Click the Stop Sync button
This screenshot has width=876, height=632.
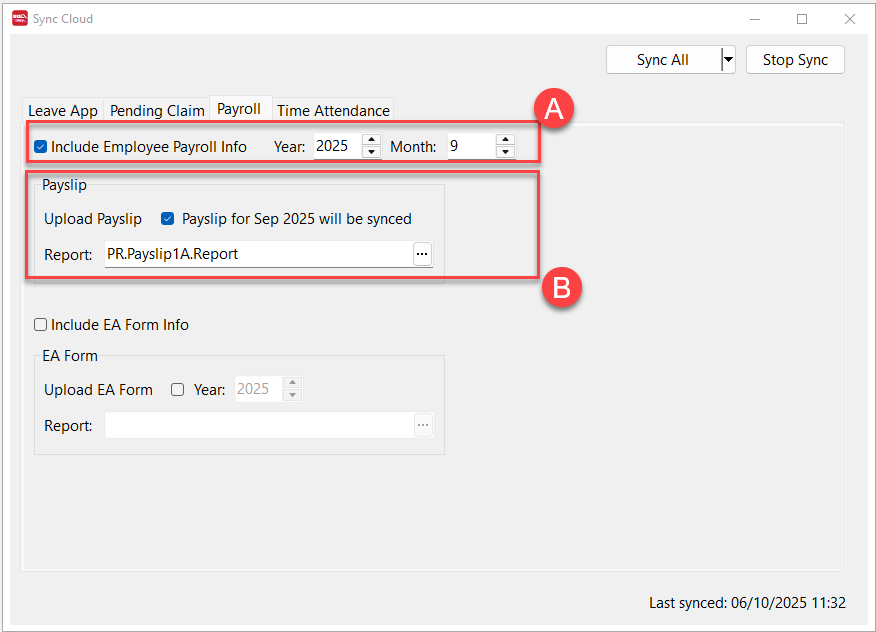795,60
